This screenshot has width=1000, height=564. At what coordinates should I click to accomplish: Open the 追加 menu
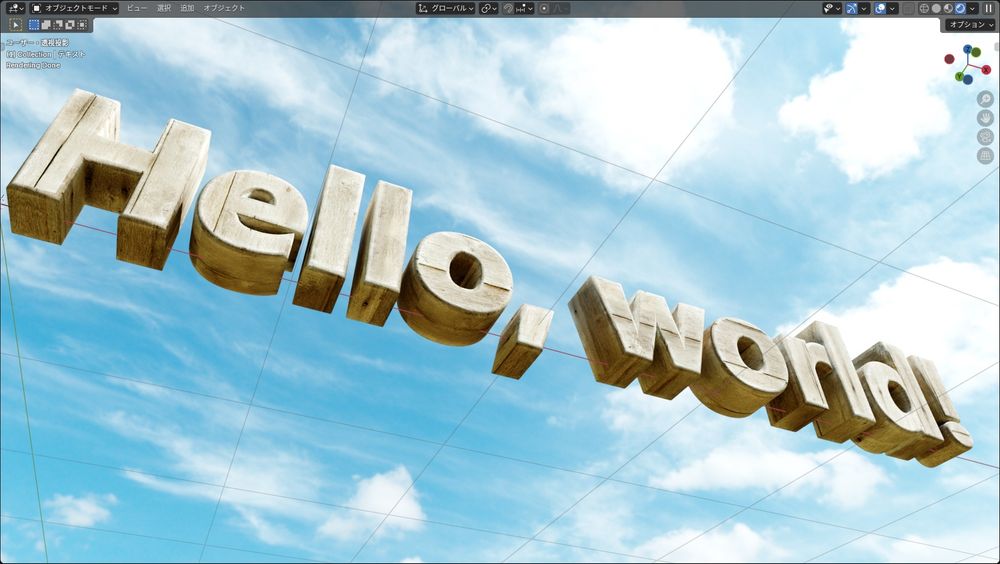[187, 8]
